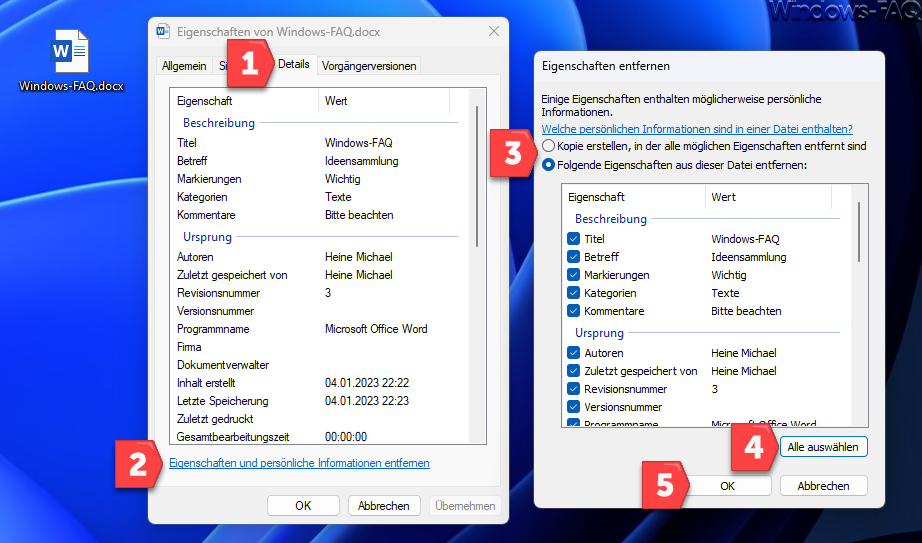
Task: Open the Vorgängerversionen tab
Action: coord(369,66)
